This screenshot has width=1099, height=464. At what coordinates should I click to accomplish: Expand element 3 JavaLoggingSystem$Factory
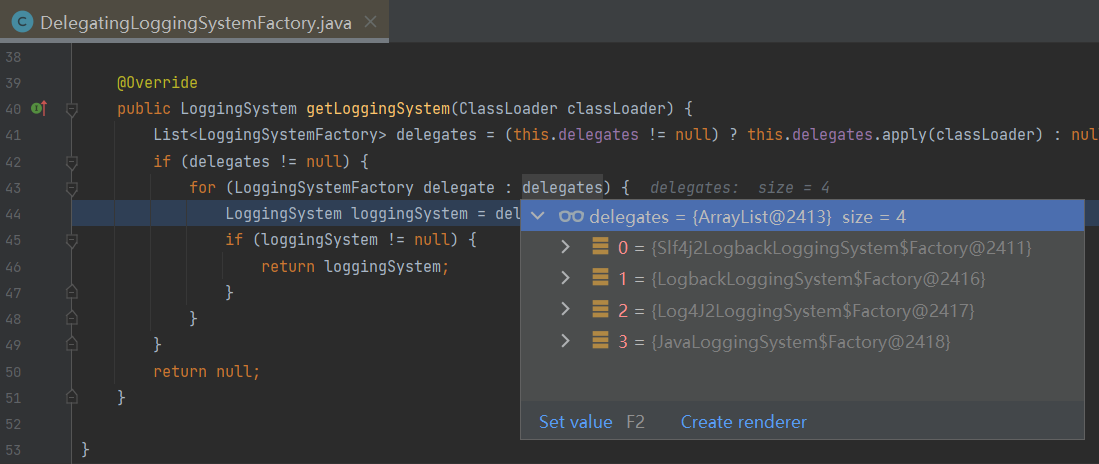566,341
